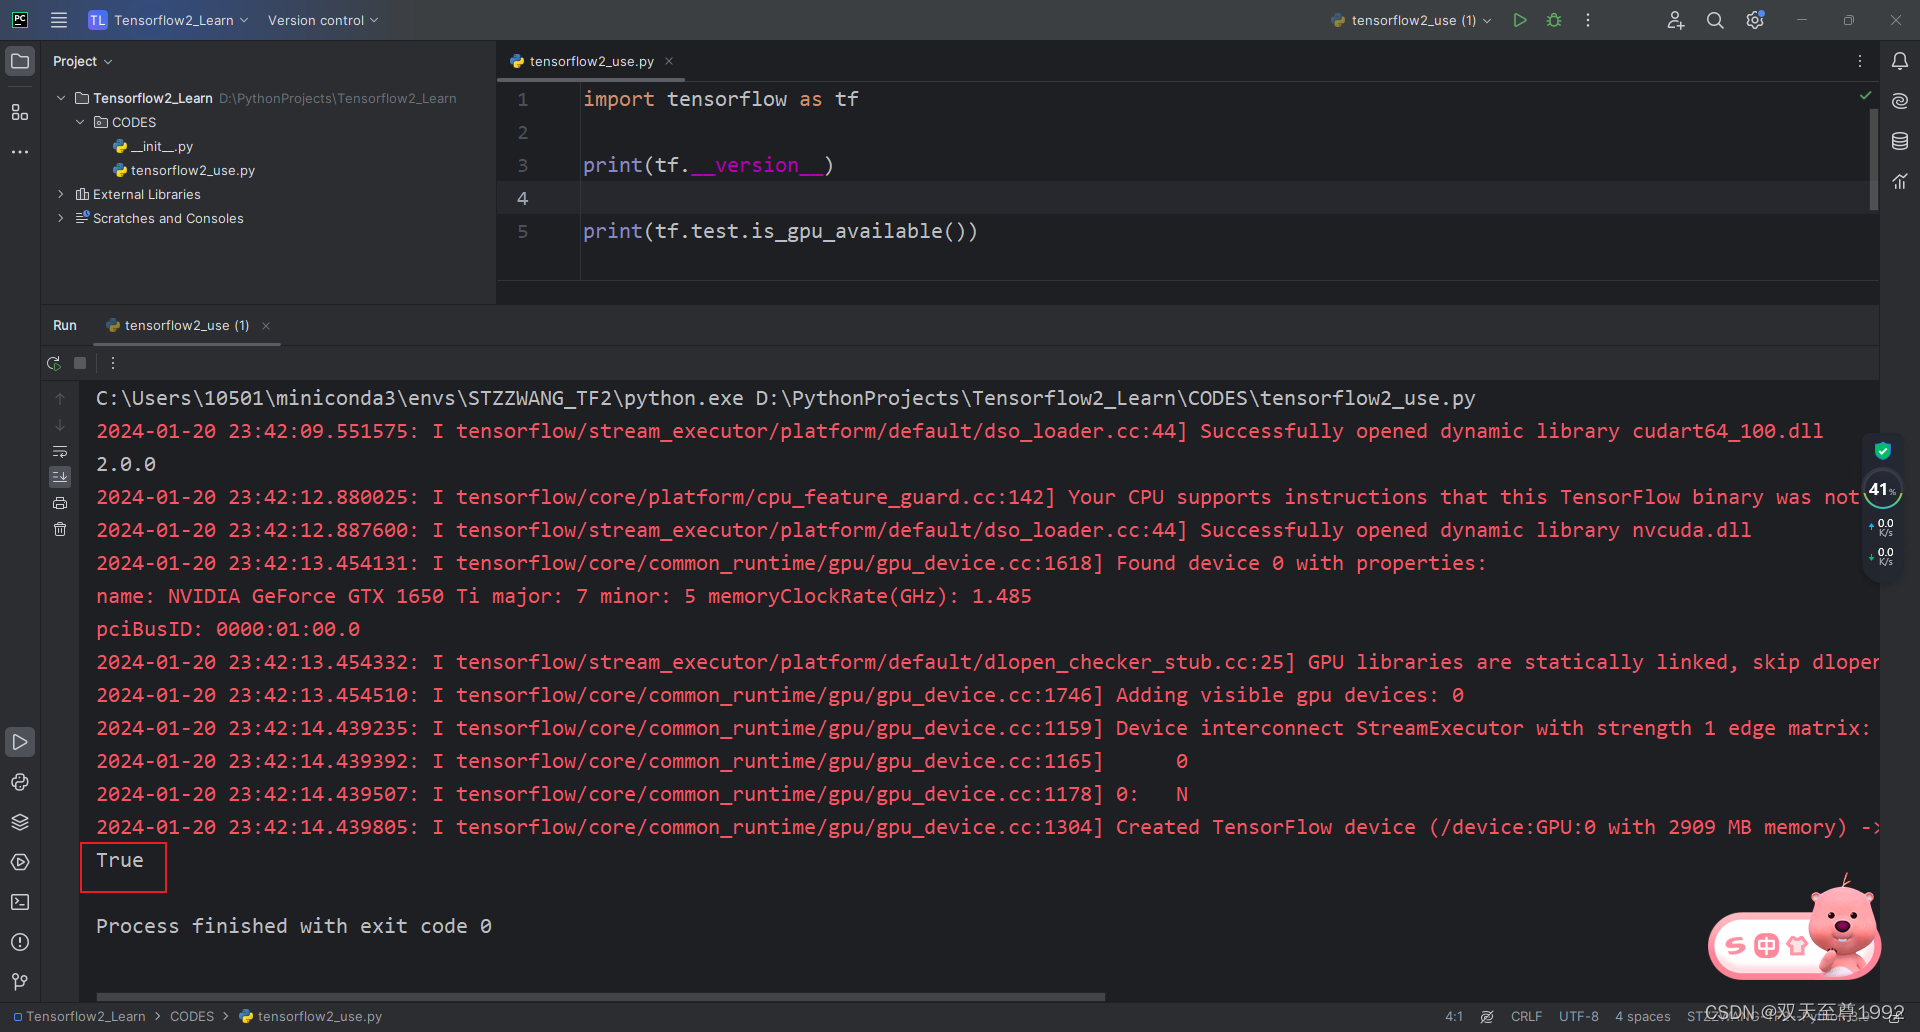Image resolution: width=1920 pixels, height=1032 pixels.
Task: Select the Run tool window title
Action: [x=65, y=325]
